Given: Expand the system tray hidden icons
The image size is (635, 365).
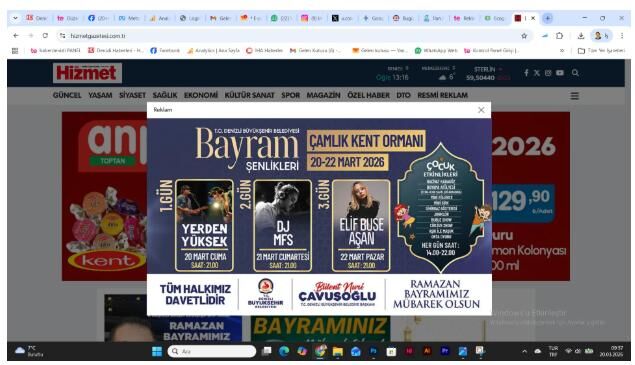Looking at the screenshot, I should pyautogui.click(x=524, y=351).
